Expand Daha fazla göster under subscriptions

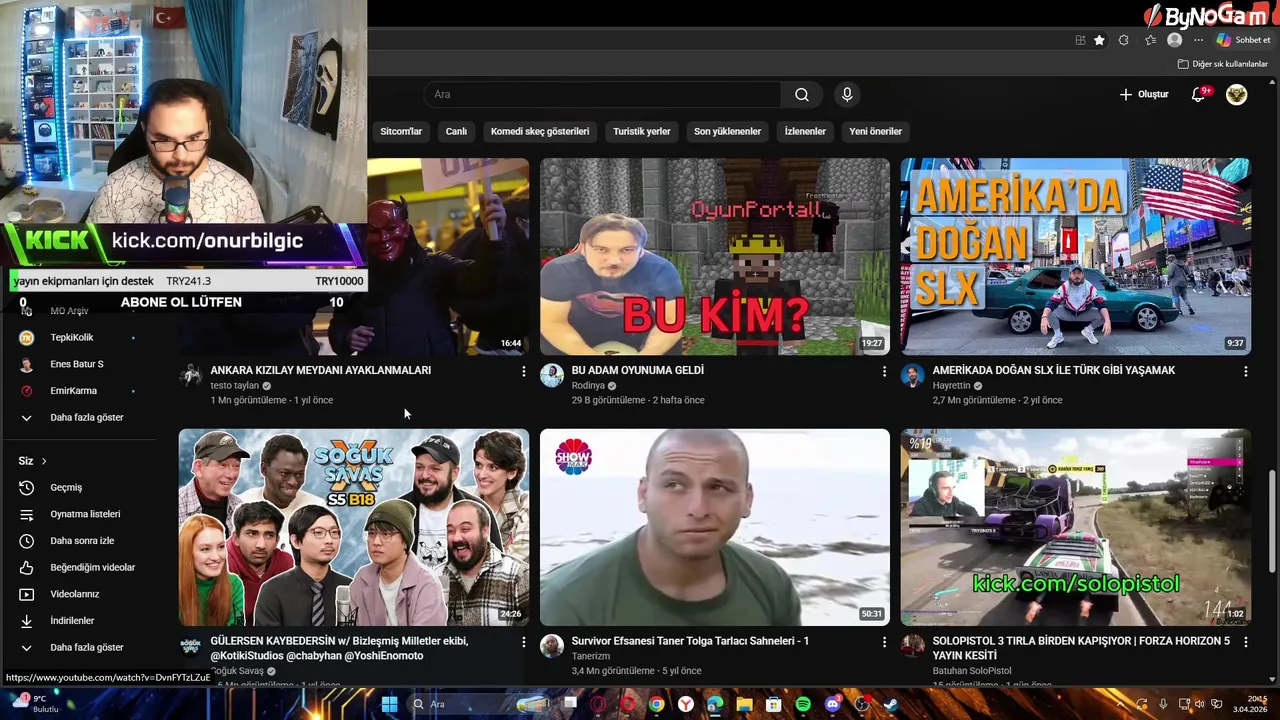[x=85, y=417]
